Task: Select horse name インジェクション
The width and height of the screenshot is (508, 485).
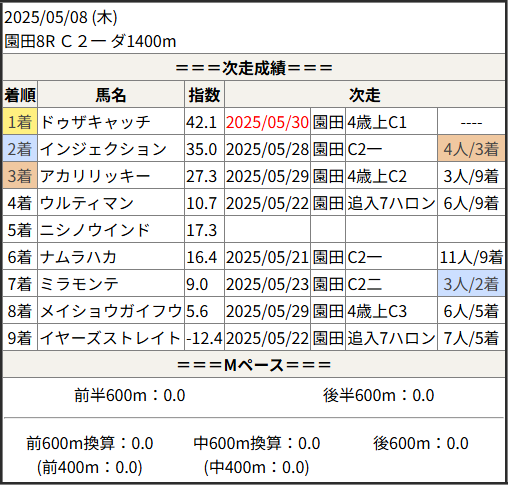Action: 103,149
